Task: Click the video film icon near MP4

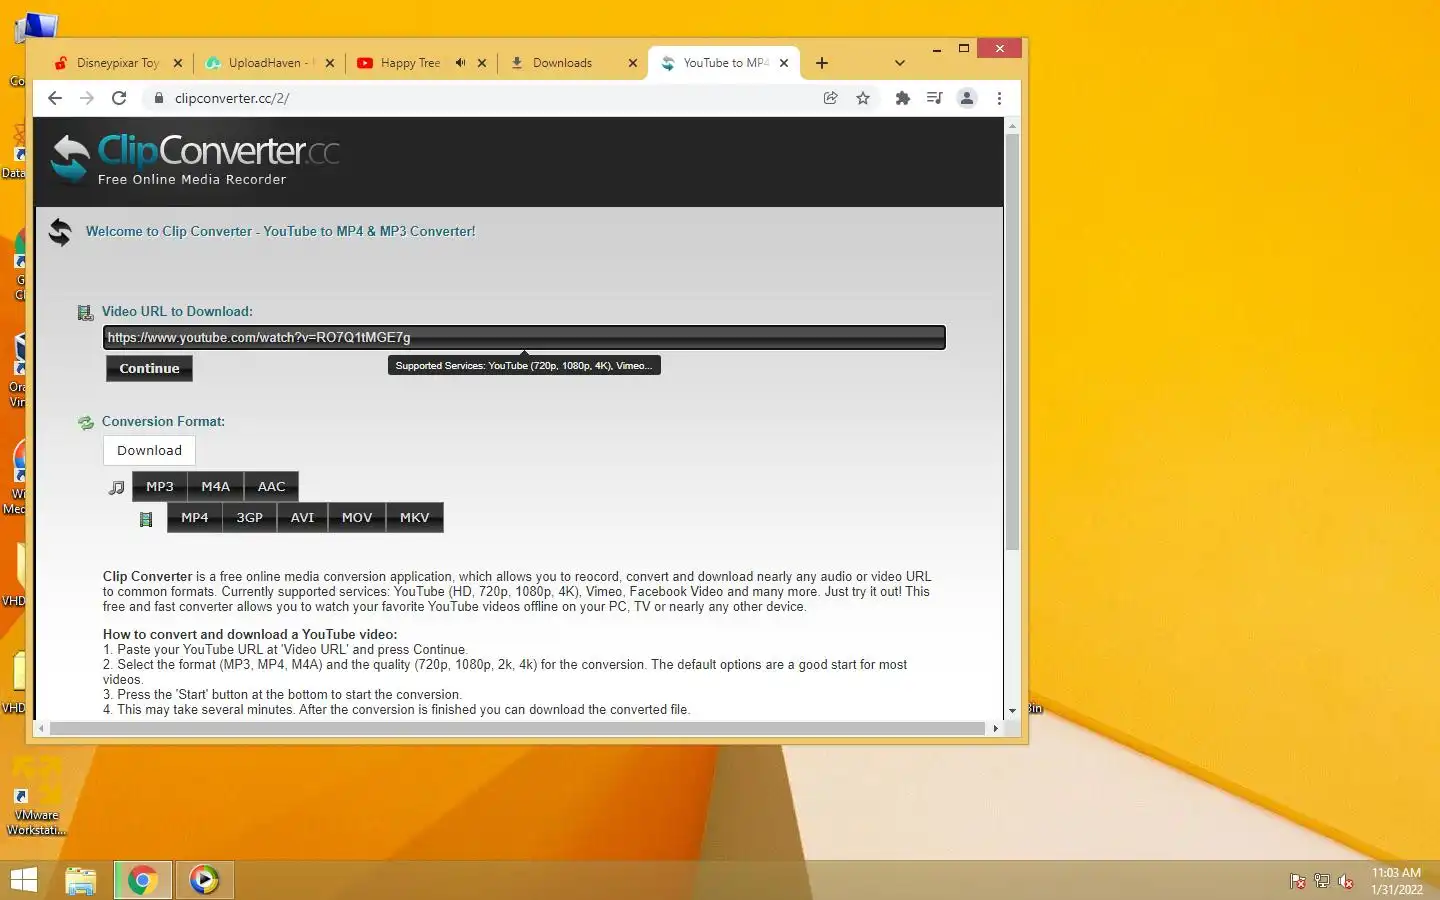Action: coord(146,519)
